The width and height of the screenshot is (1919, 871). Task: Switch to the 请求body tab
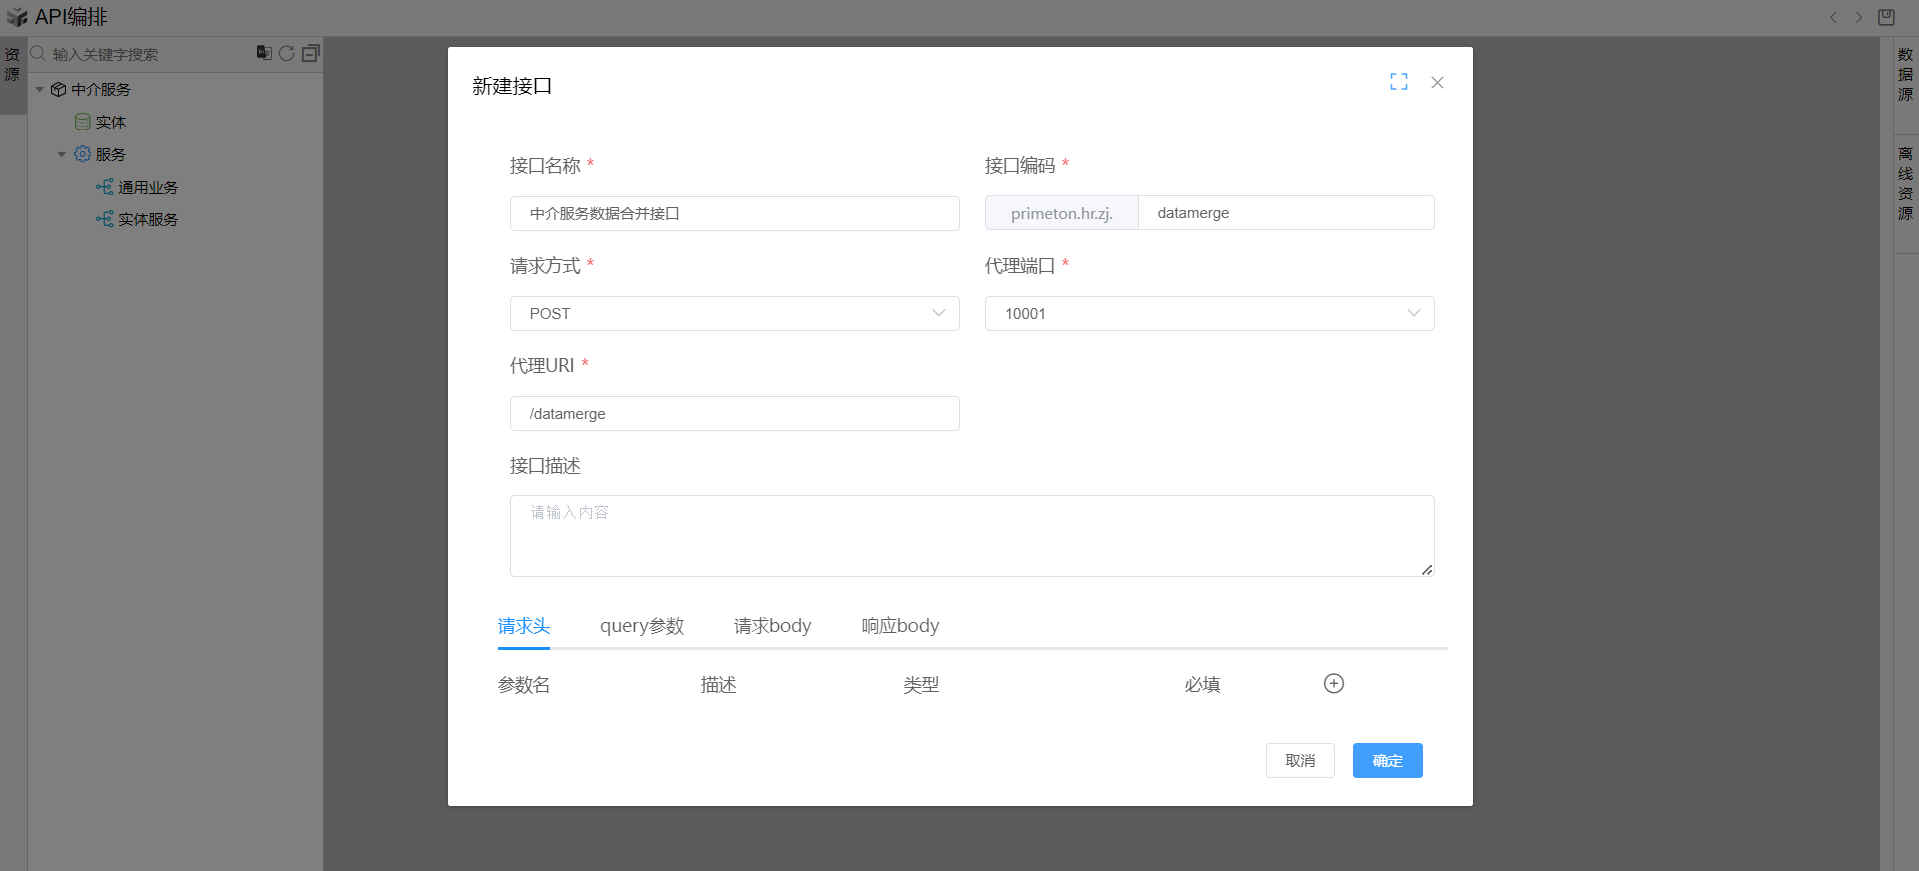click(772, 626)
